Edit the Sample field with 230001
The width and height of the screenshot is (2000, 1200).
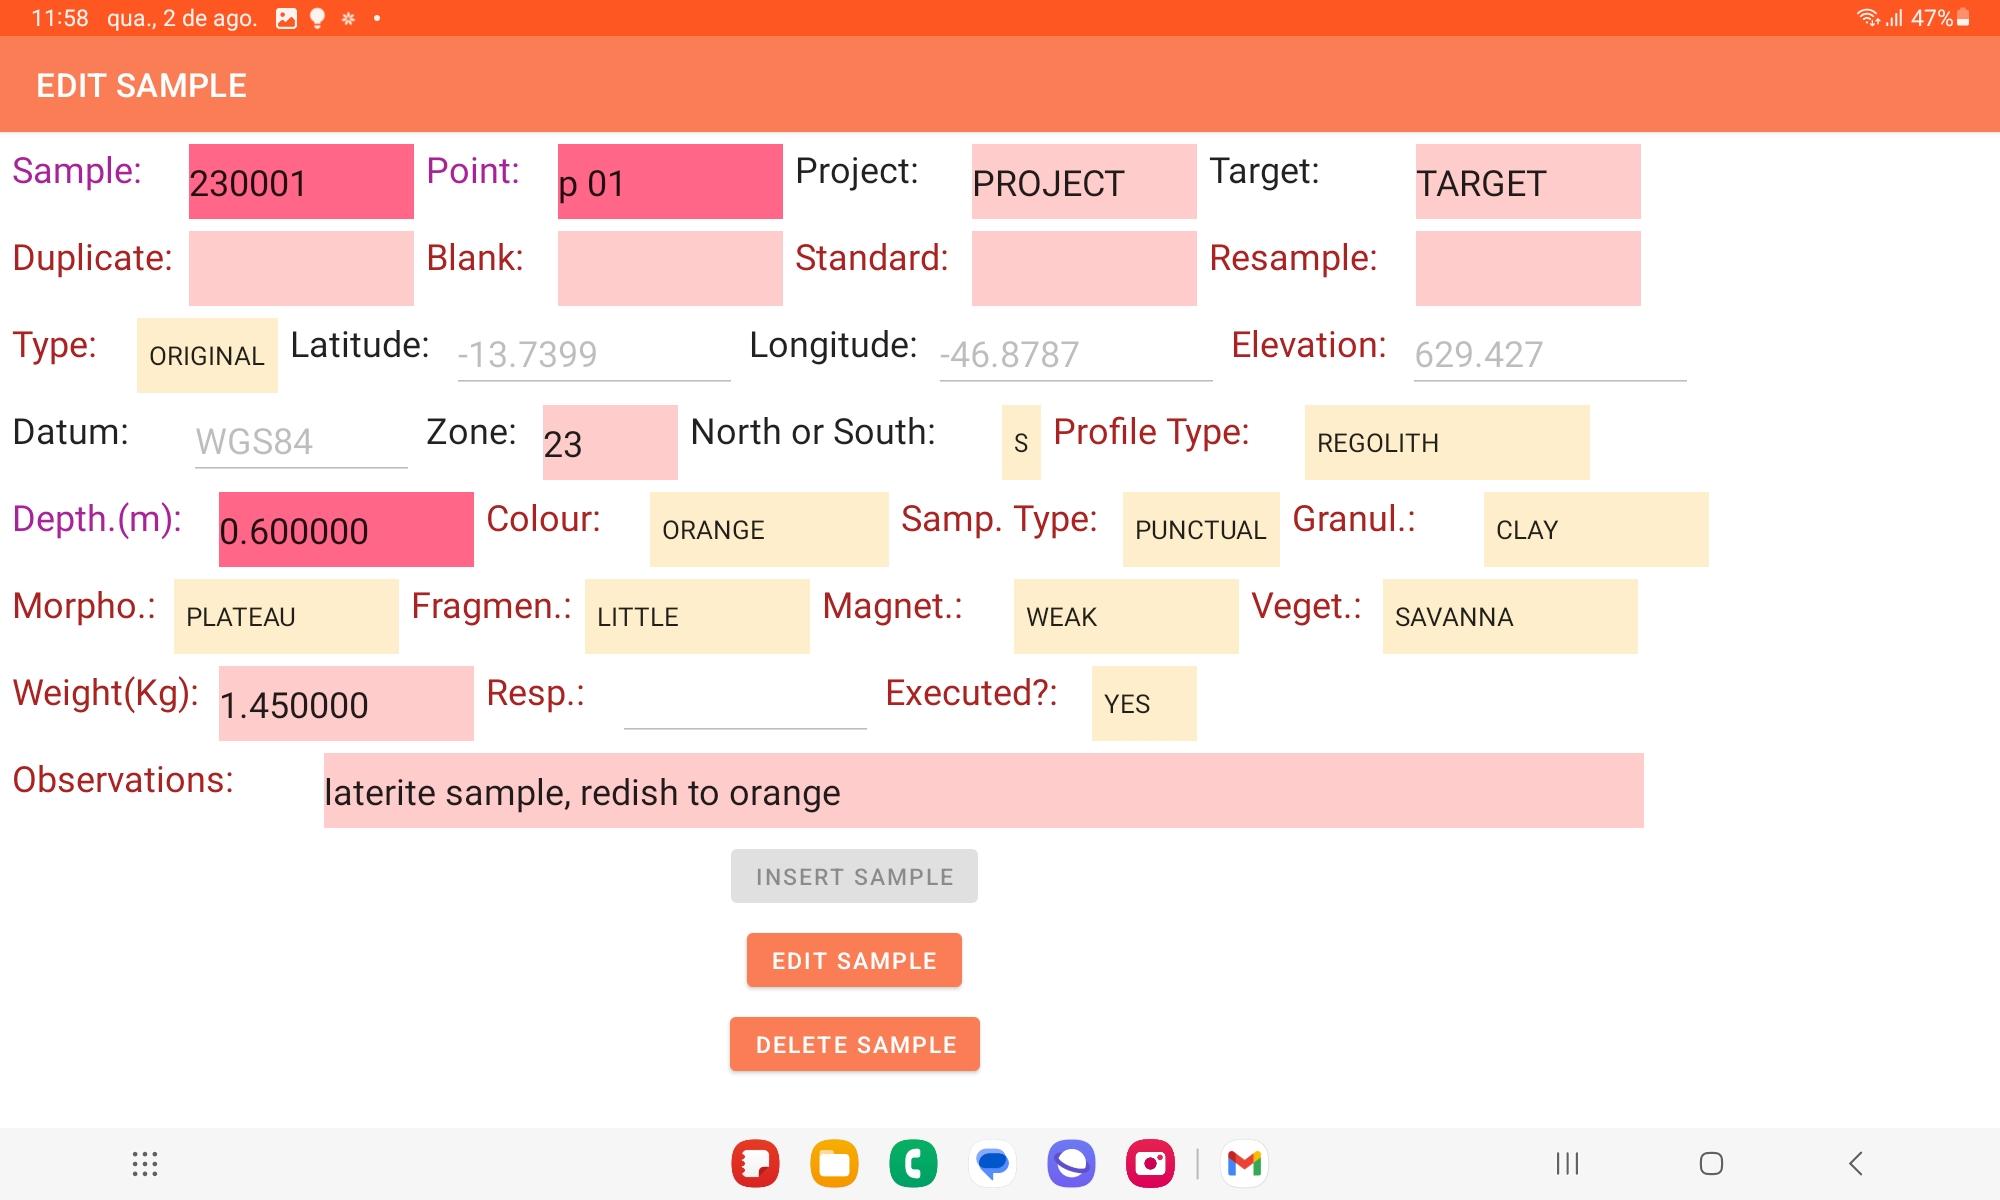tap(301, 181)
